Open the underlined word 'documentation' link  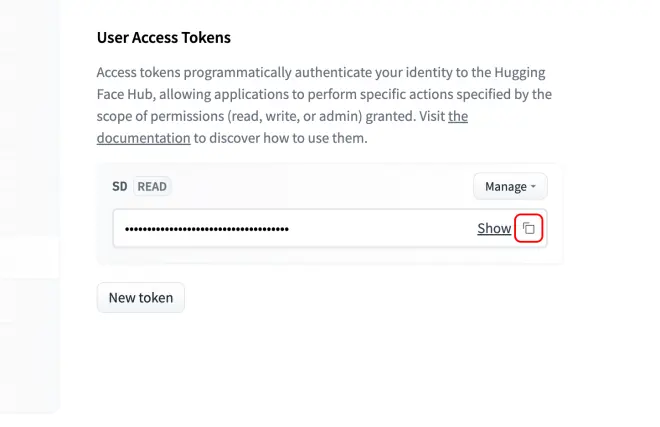point(144,138)
